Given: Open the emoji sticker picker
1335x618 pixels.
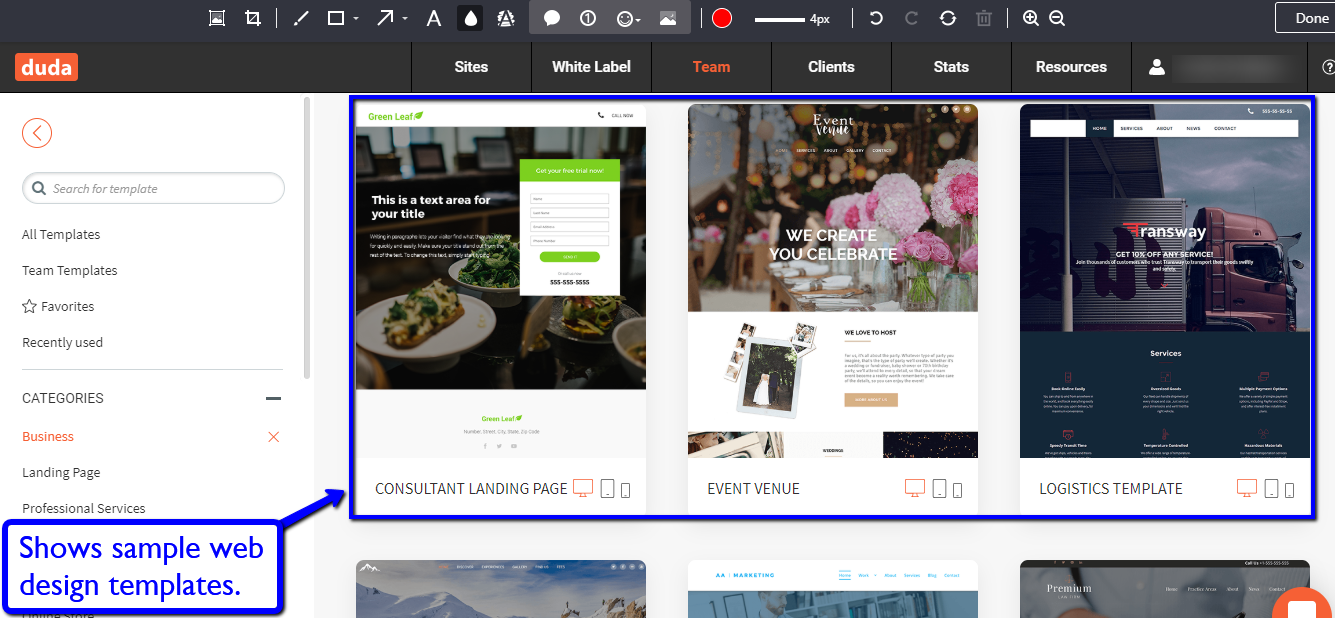Looking at the screenshot, I should [629, 18].
